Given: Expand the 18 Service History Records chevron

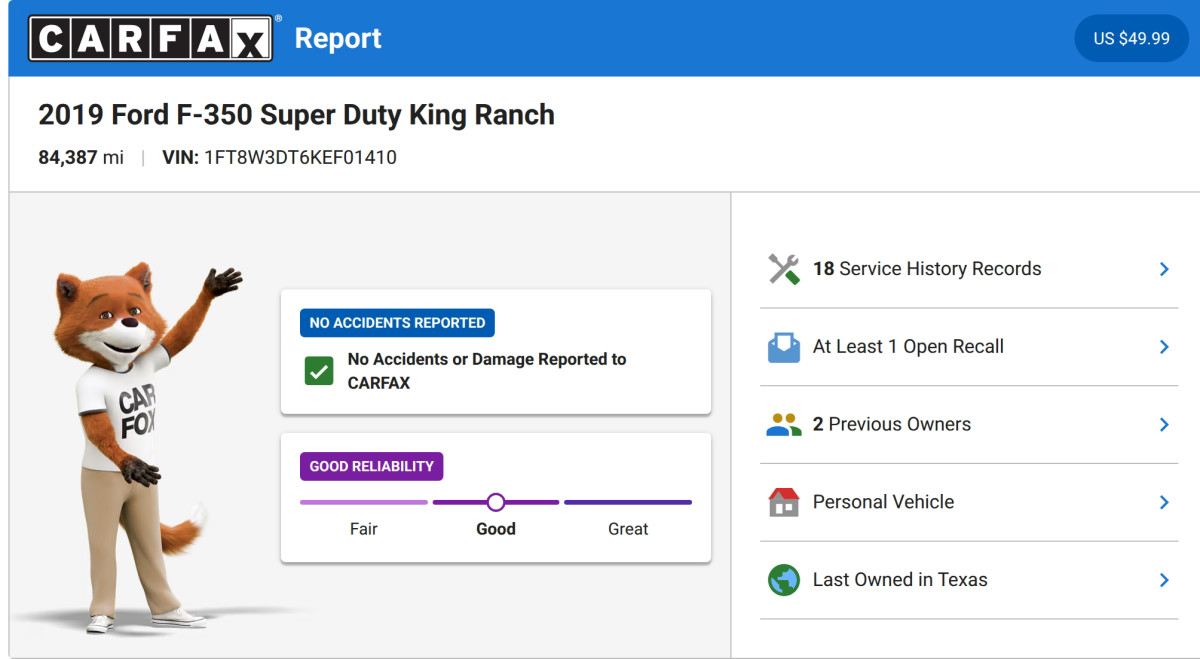Looking at the screenshot, I should (1164, 269).
